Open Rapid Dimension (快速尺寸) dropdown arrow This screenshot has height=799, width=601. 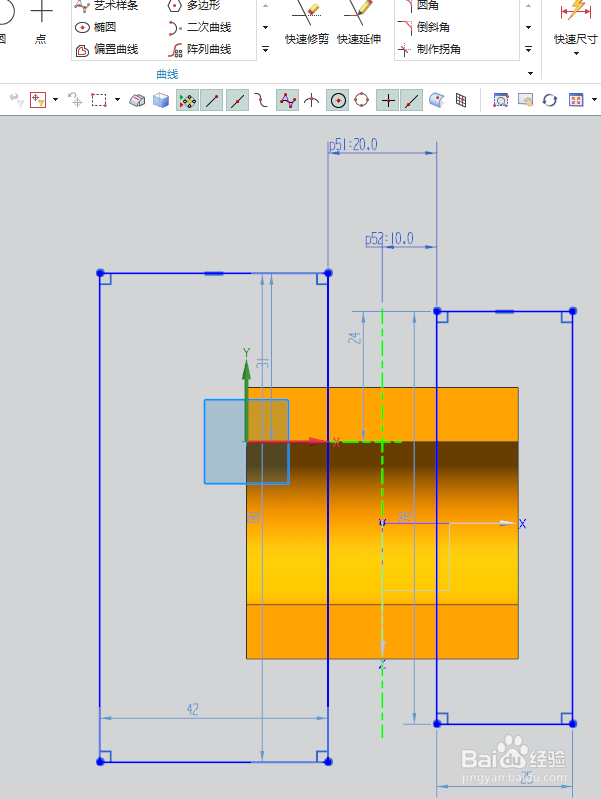(x=577, y=54)
